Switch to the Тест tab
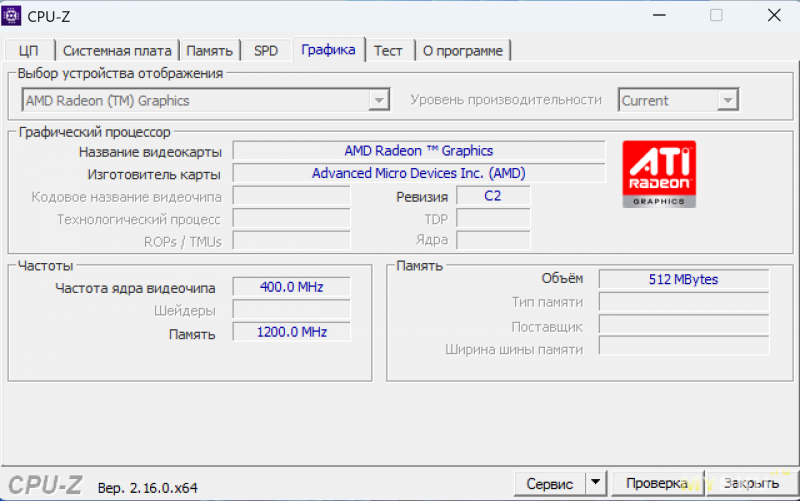This screenshot has height=501, width=800. [388, 50]
